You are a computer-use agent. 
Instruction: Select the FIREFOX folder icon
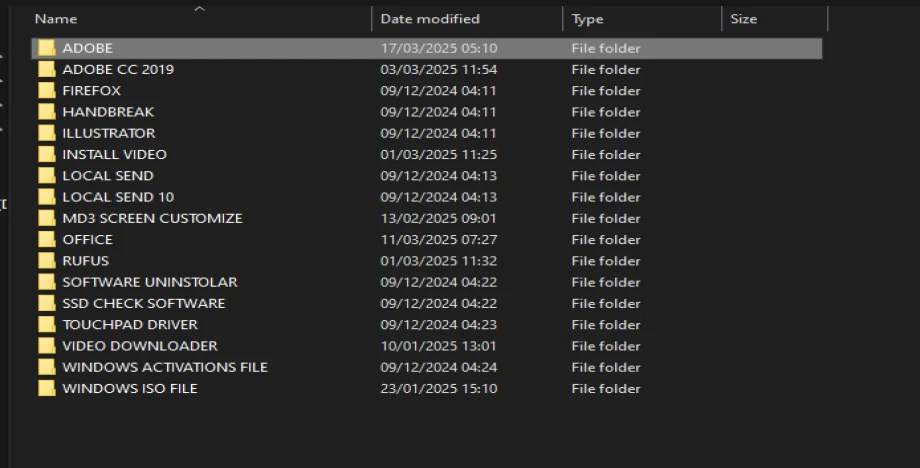pos(46,91)
